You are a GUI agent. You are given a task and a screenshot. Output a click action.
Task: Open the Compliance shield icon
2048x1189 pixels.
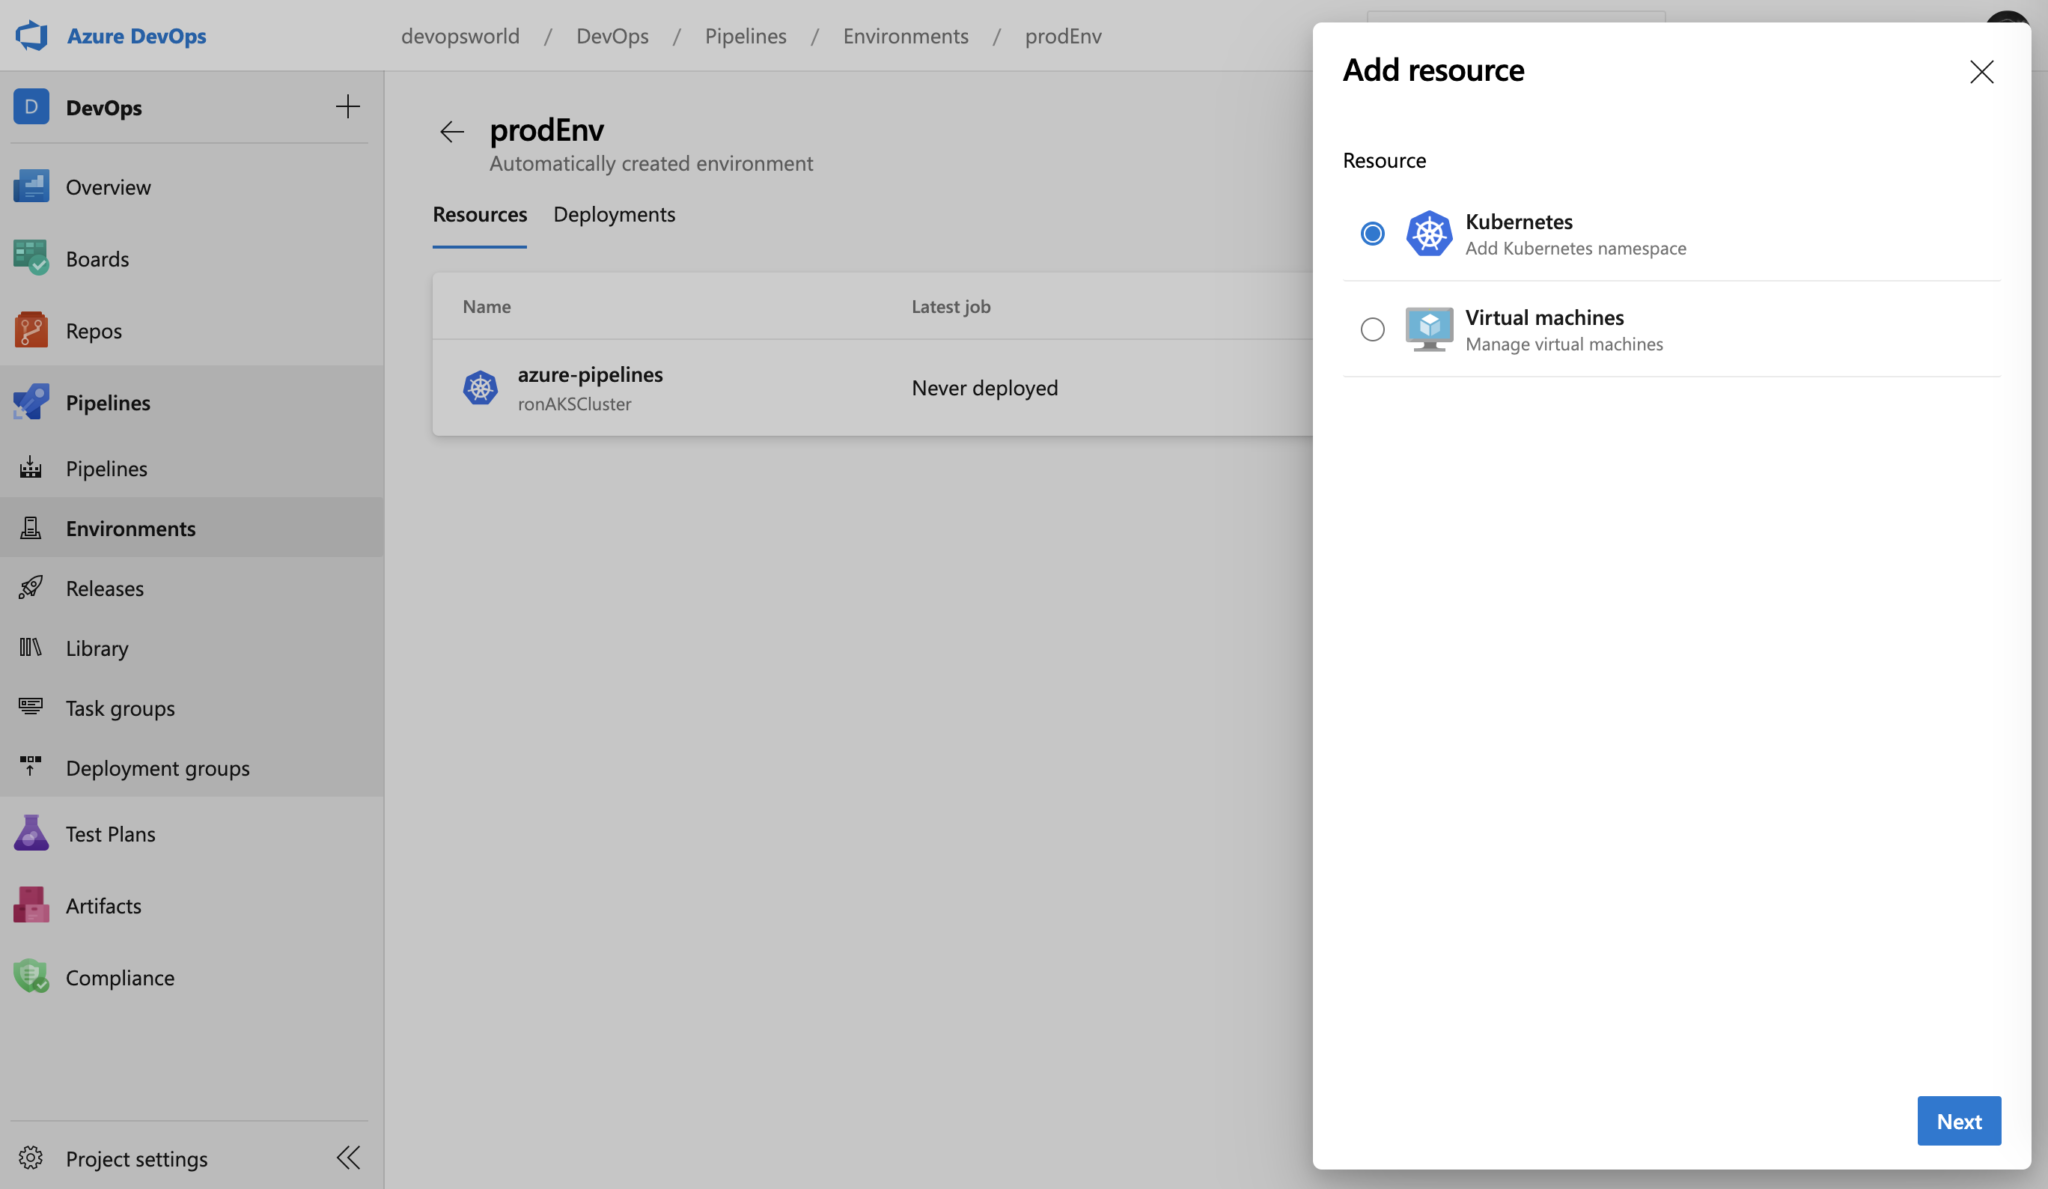pyautogui.click(x=31, y=977)
